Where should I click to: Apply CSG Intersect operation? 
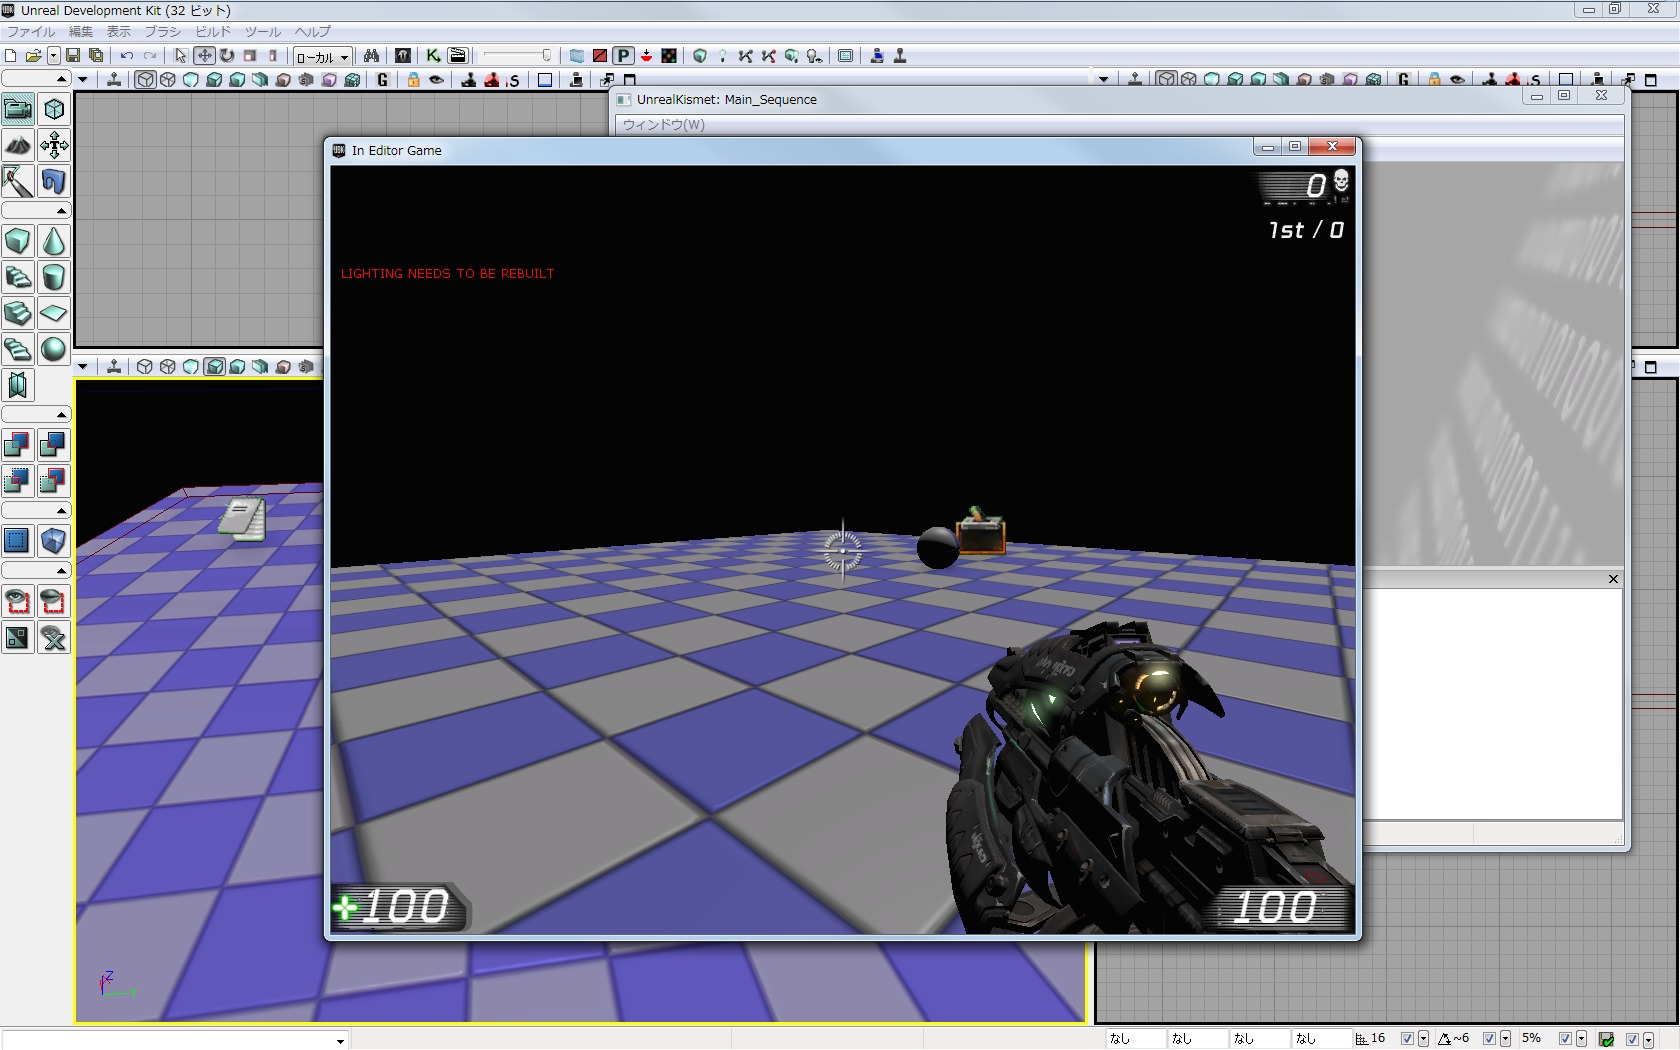(18, 481)
